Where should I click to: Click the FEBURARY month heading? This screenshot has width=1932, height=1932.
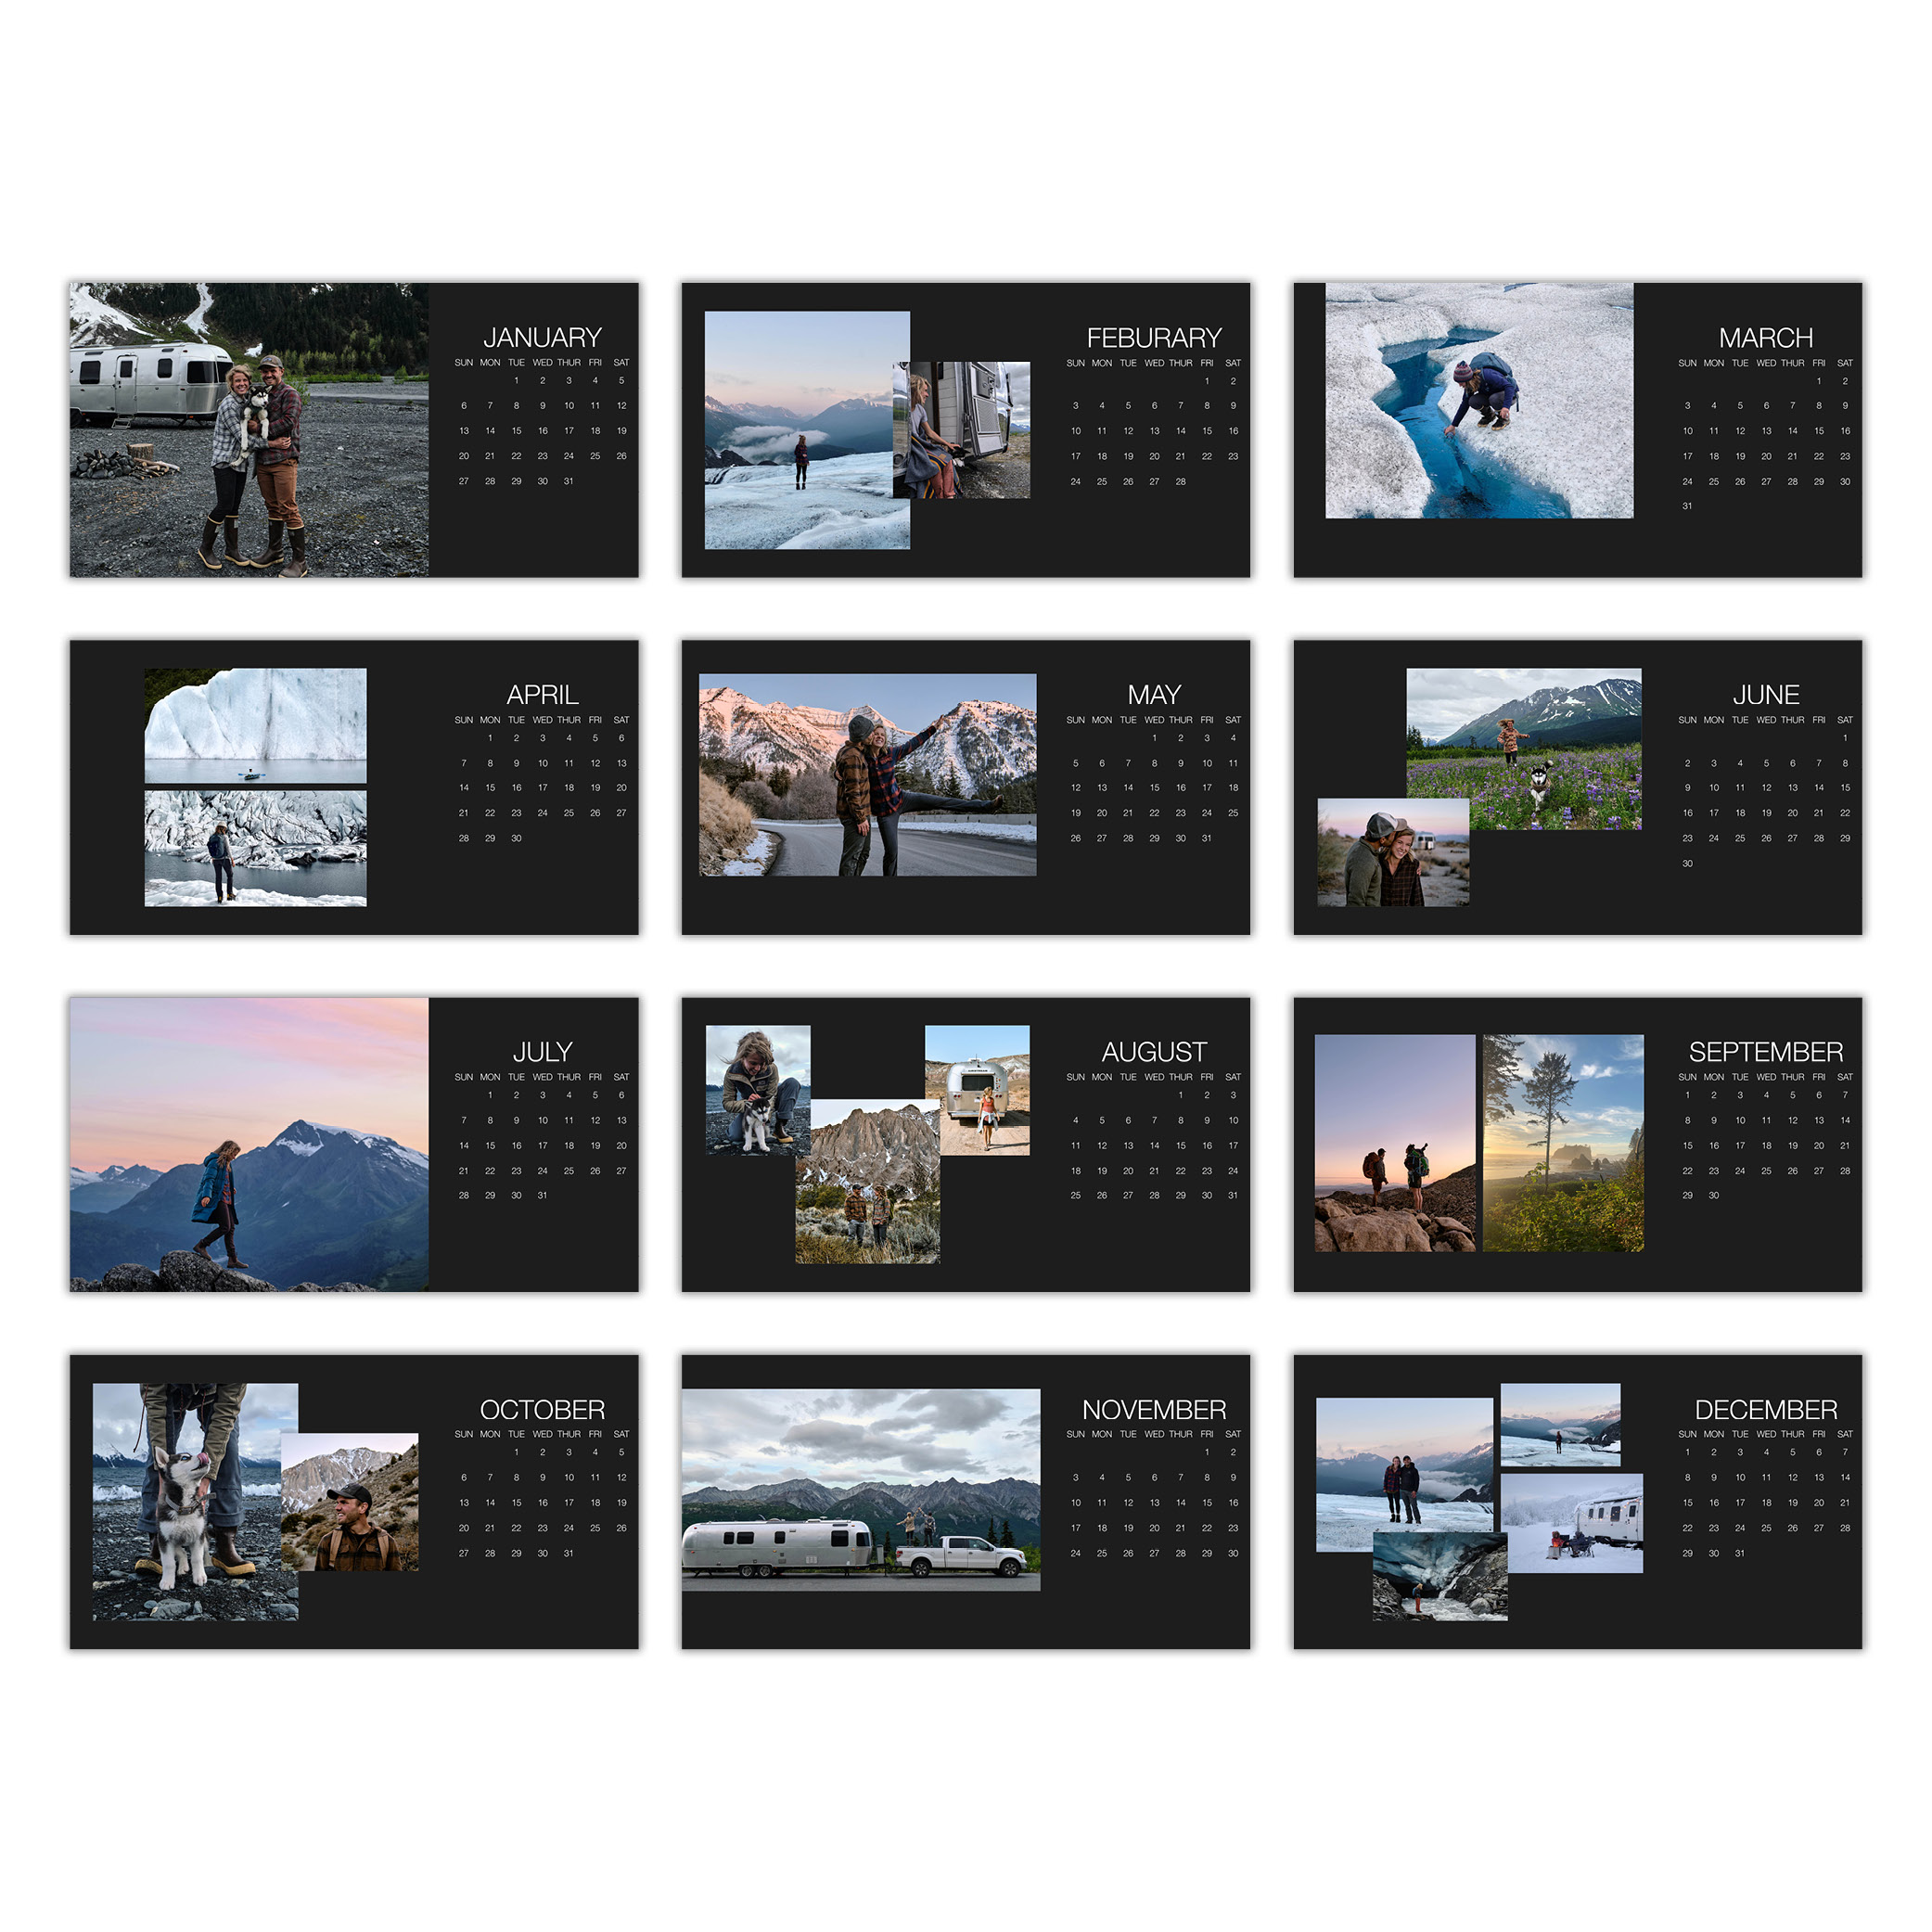(1153, 338)
